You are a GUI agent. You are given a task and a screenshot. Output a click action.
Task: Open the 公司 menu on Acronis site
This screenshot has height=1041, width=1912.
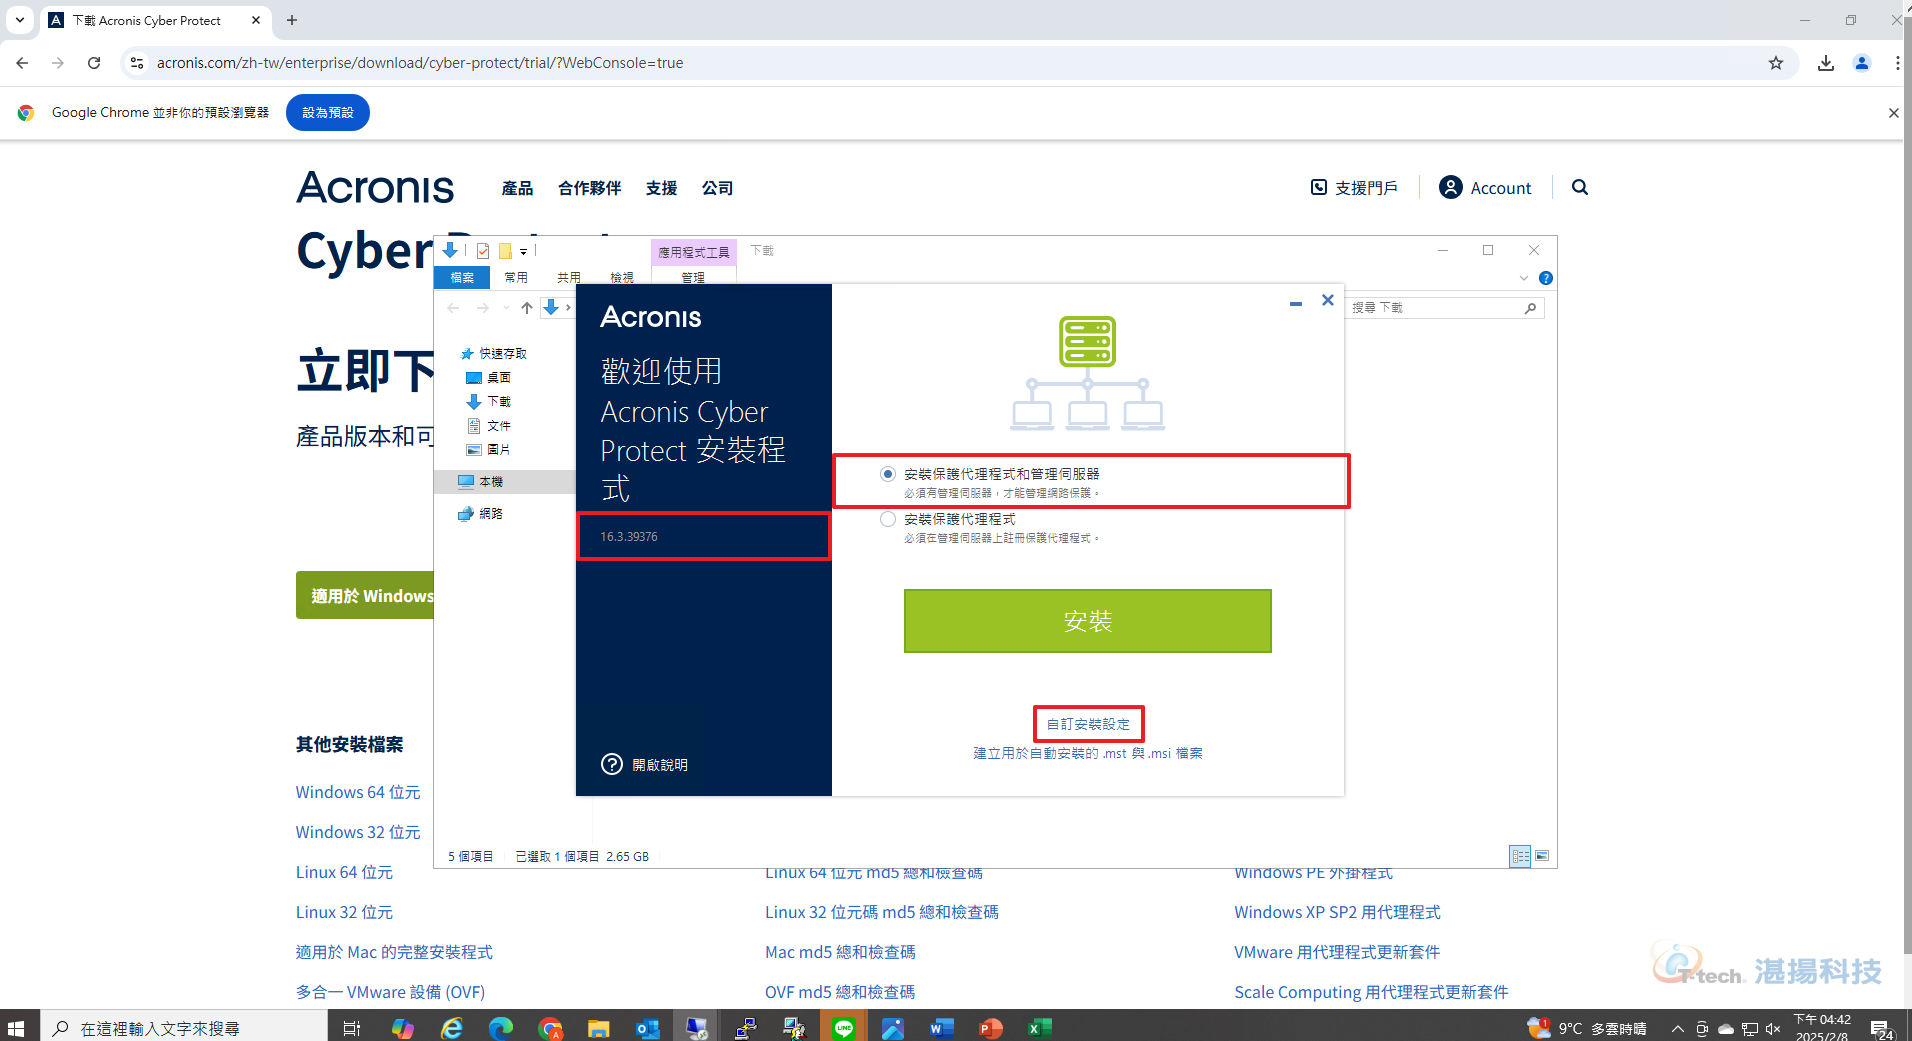pyautogui.click(x=717, y=188)
